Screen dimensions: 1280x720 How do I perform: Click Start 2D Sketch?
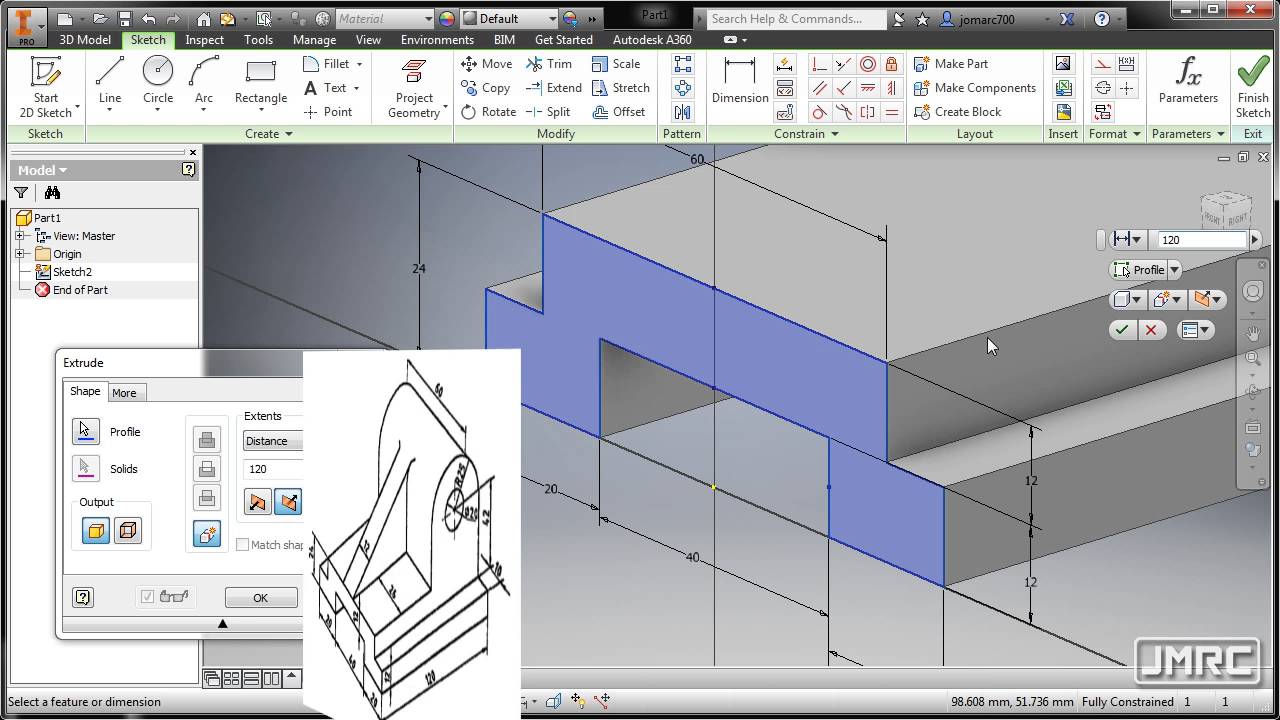tap(46, 87)
